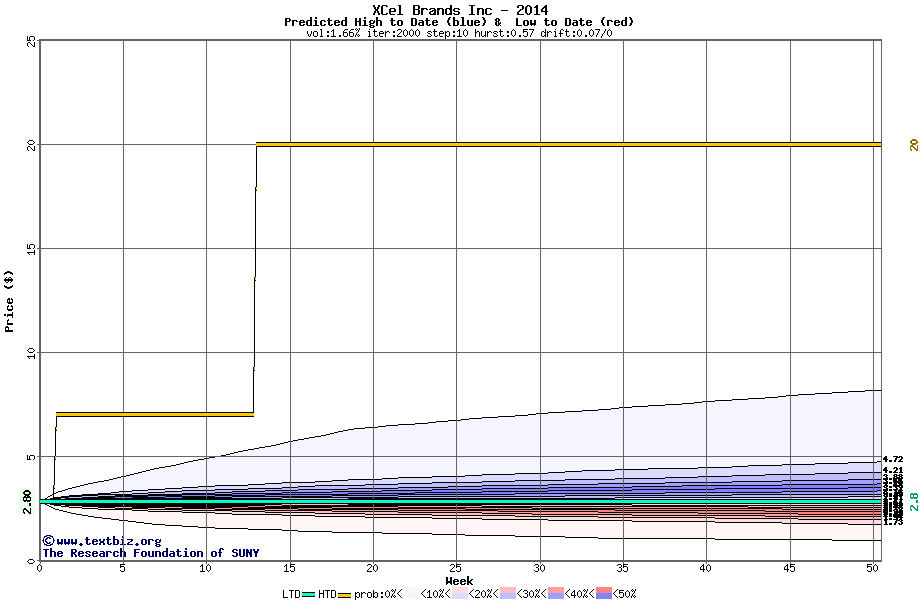Click the black y-axis tick label 20 on the left
This screenshot has height=600, width=920.
point(31,144)
